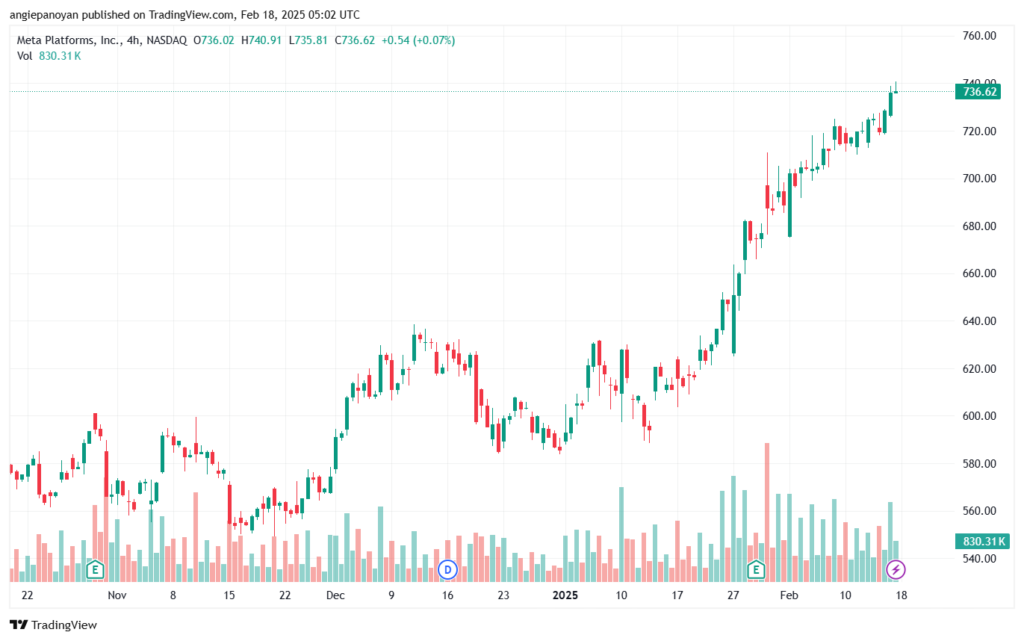1024x641 pixels.
Task: Click the green 736.62 current price label
Action: [x=978, y=91]
